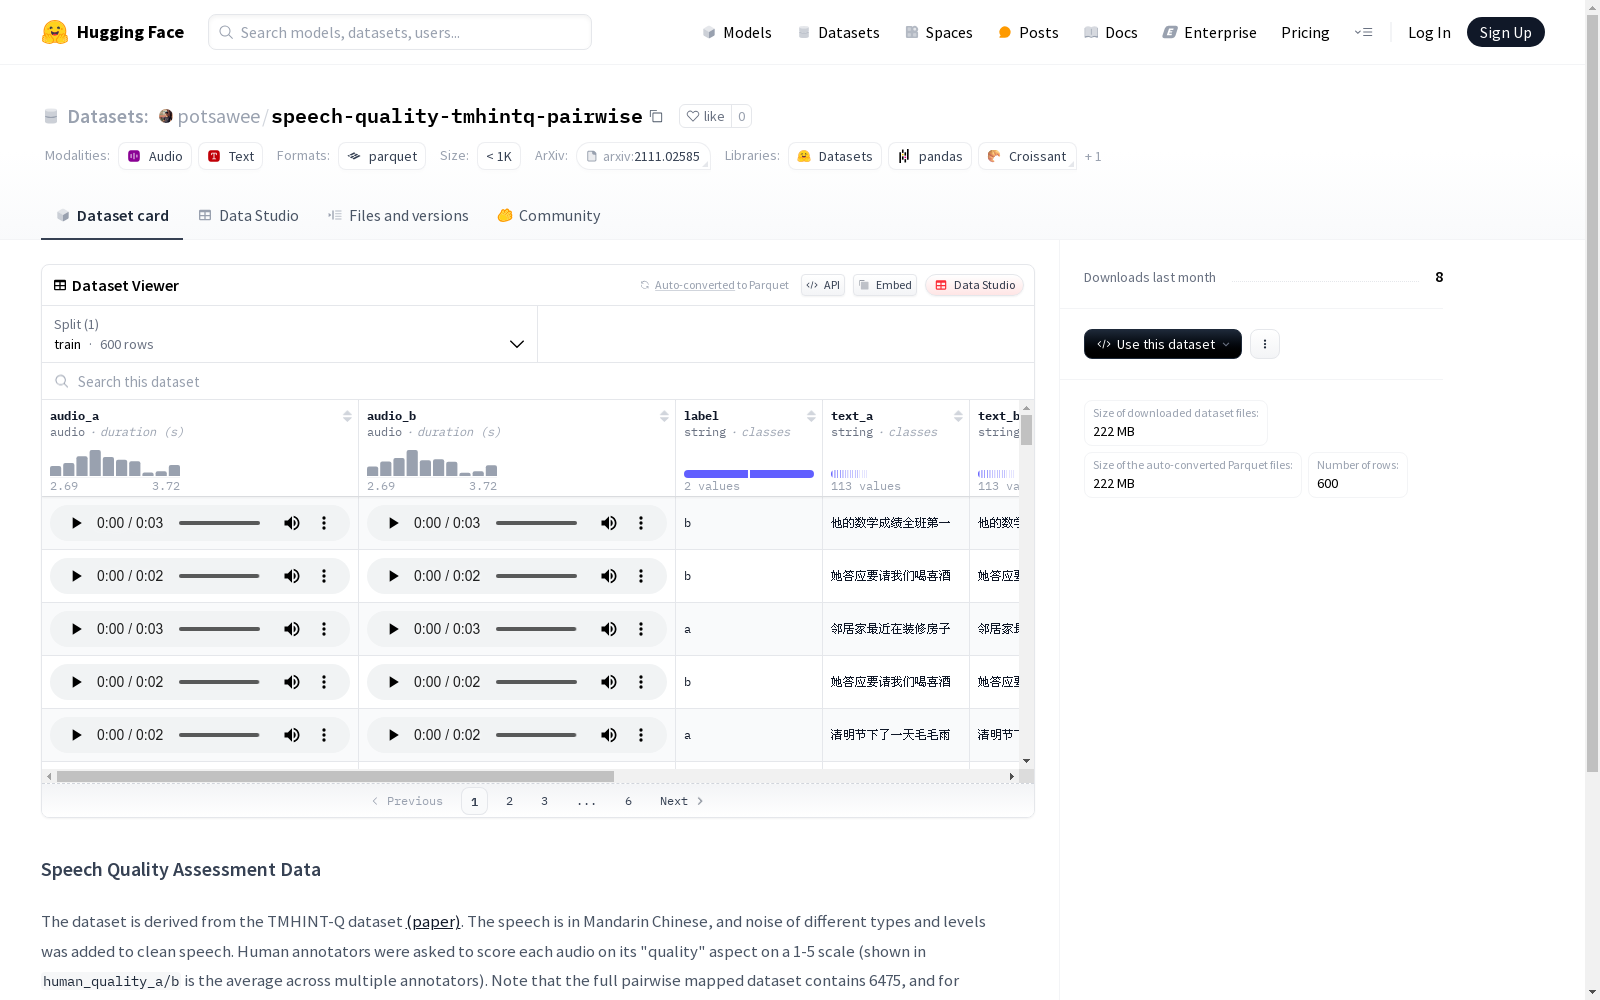
Task: Open Posts in the top navigation
Action: tap(1029, 32)
